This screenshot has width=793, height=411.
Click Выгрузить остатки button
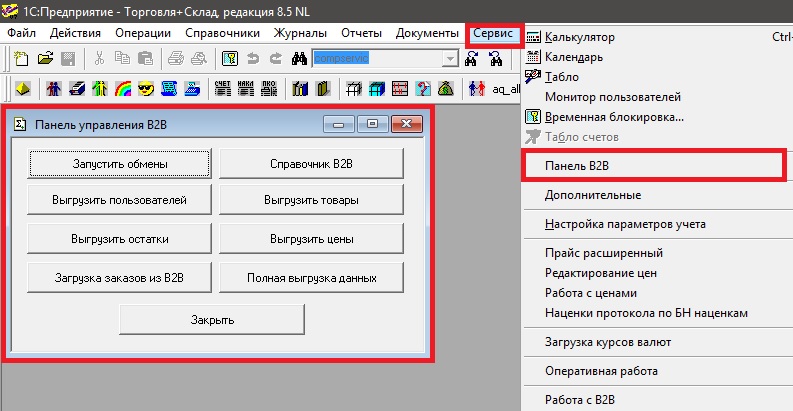(x=119, y=239)
